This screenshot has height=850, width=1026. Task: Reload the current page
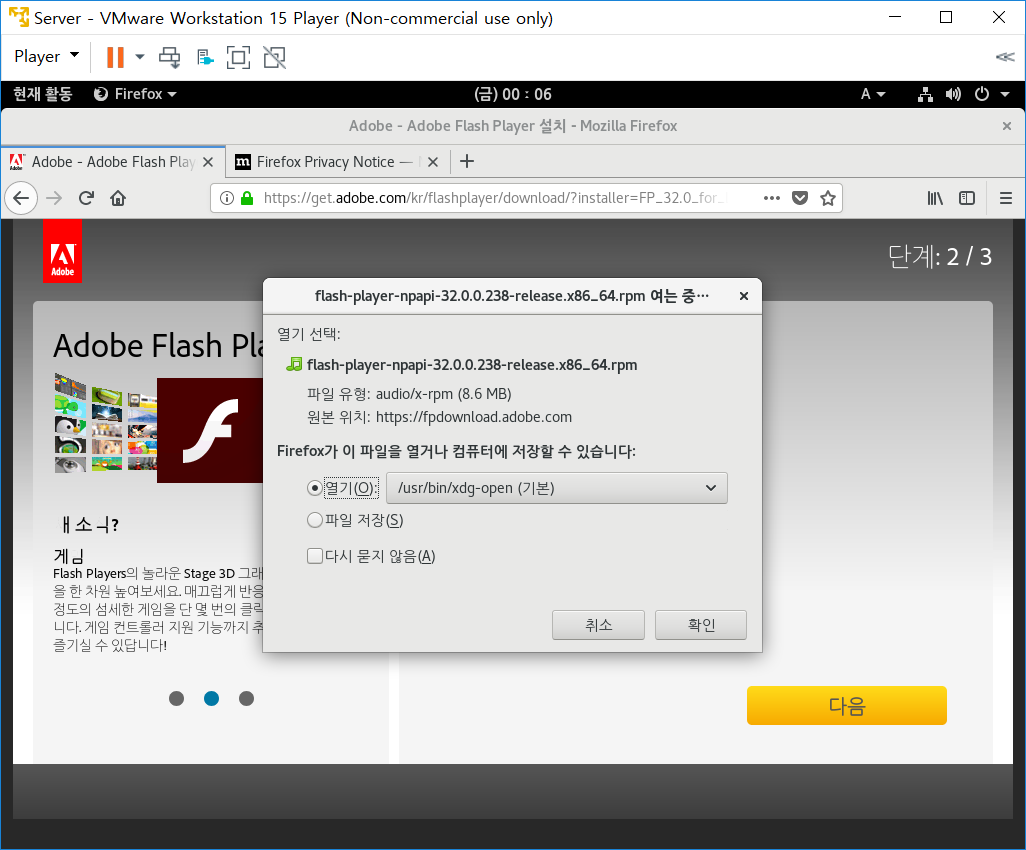click(86, 198)
